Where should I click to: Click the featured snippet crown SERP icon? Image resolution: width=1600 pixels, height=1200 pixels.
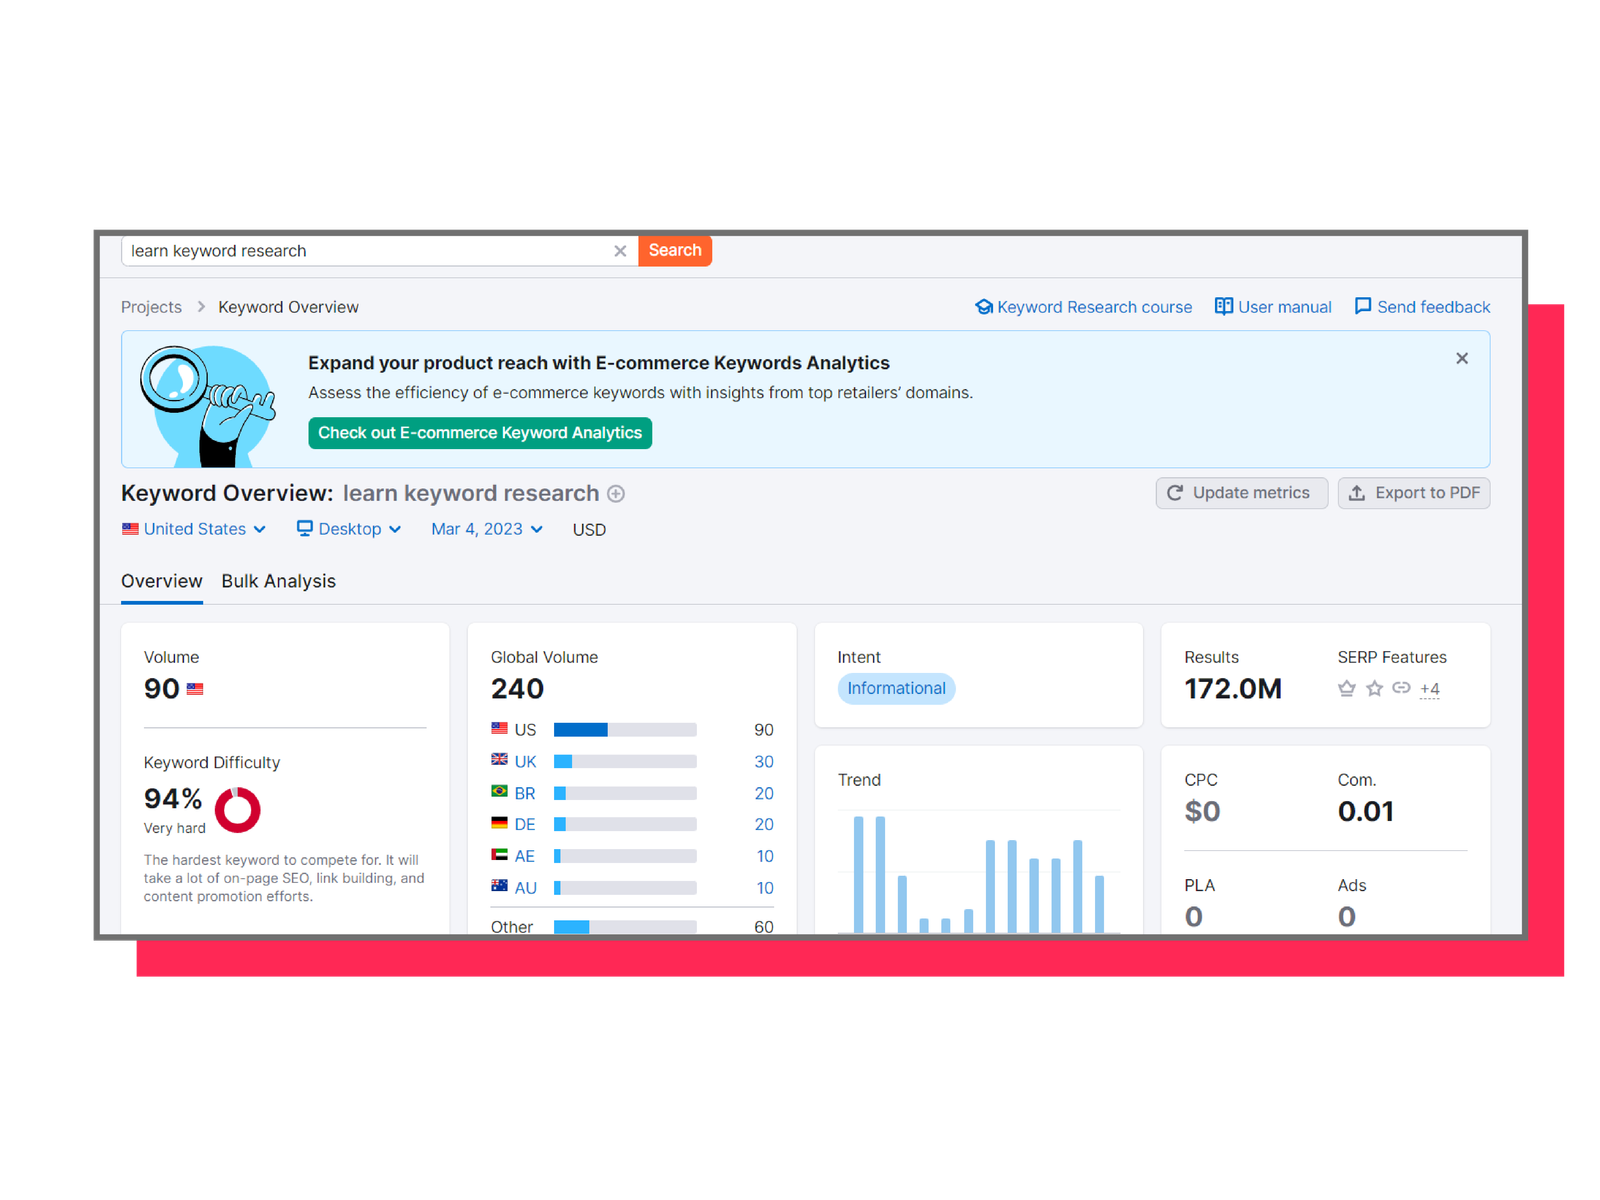[x=1347, y=688]
